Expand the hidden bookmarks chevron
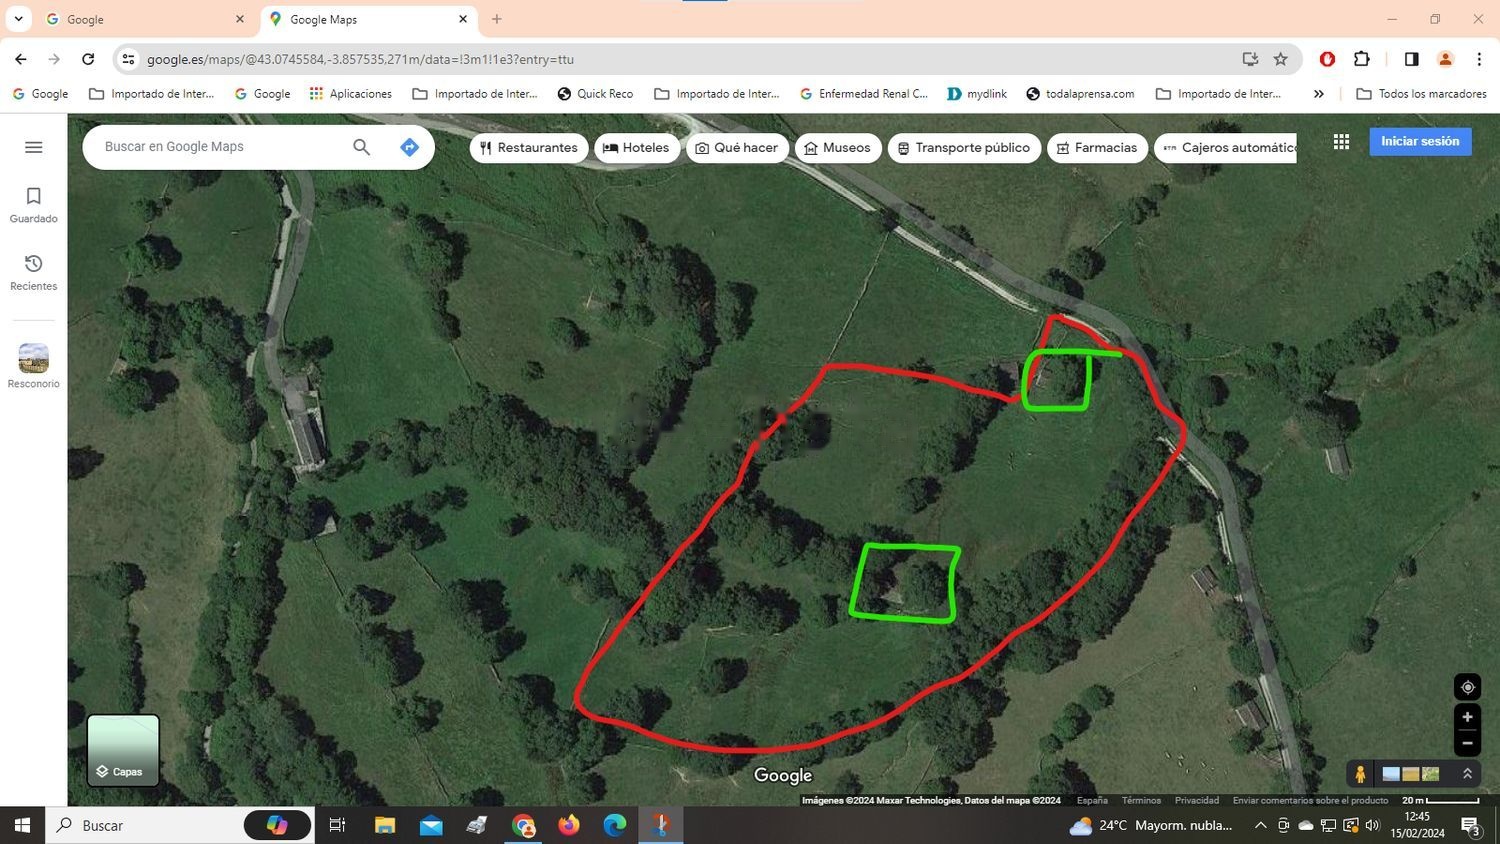Image resolution: width=1500 pixels, height=844 pixels. coord(1318,94)
